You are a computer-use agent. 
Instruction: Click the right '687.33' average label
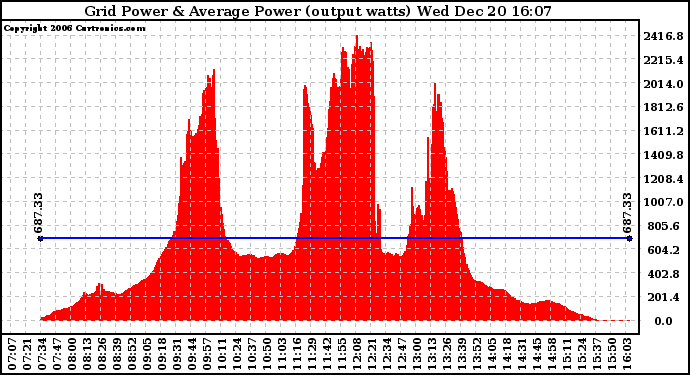tap(627, 213)
